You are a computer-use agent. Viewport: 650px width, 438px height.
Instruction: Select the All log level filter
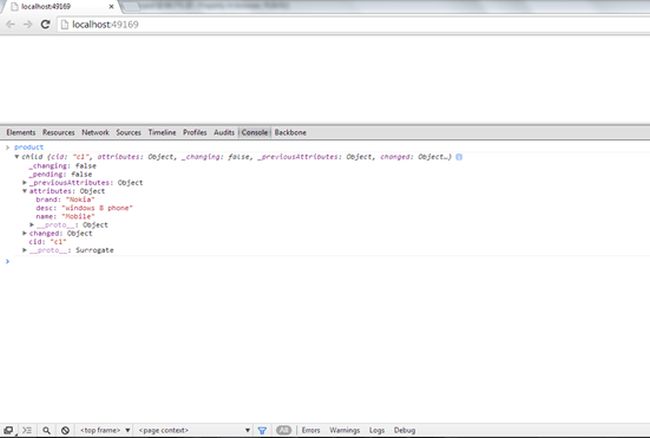click(x=284, y=430)
